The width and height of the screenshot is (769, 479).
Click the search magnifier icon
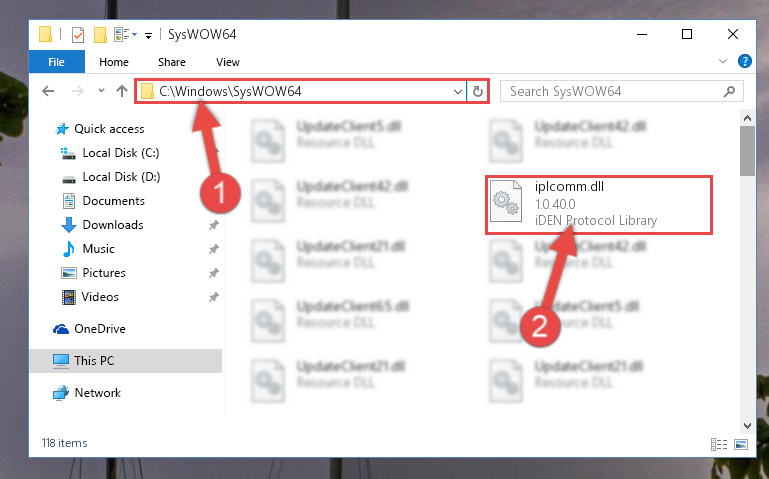click(x=729, y=91)
